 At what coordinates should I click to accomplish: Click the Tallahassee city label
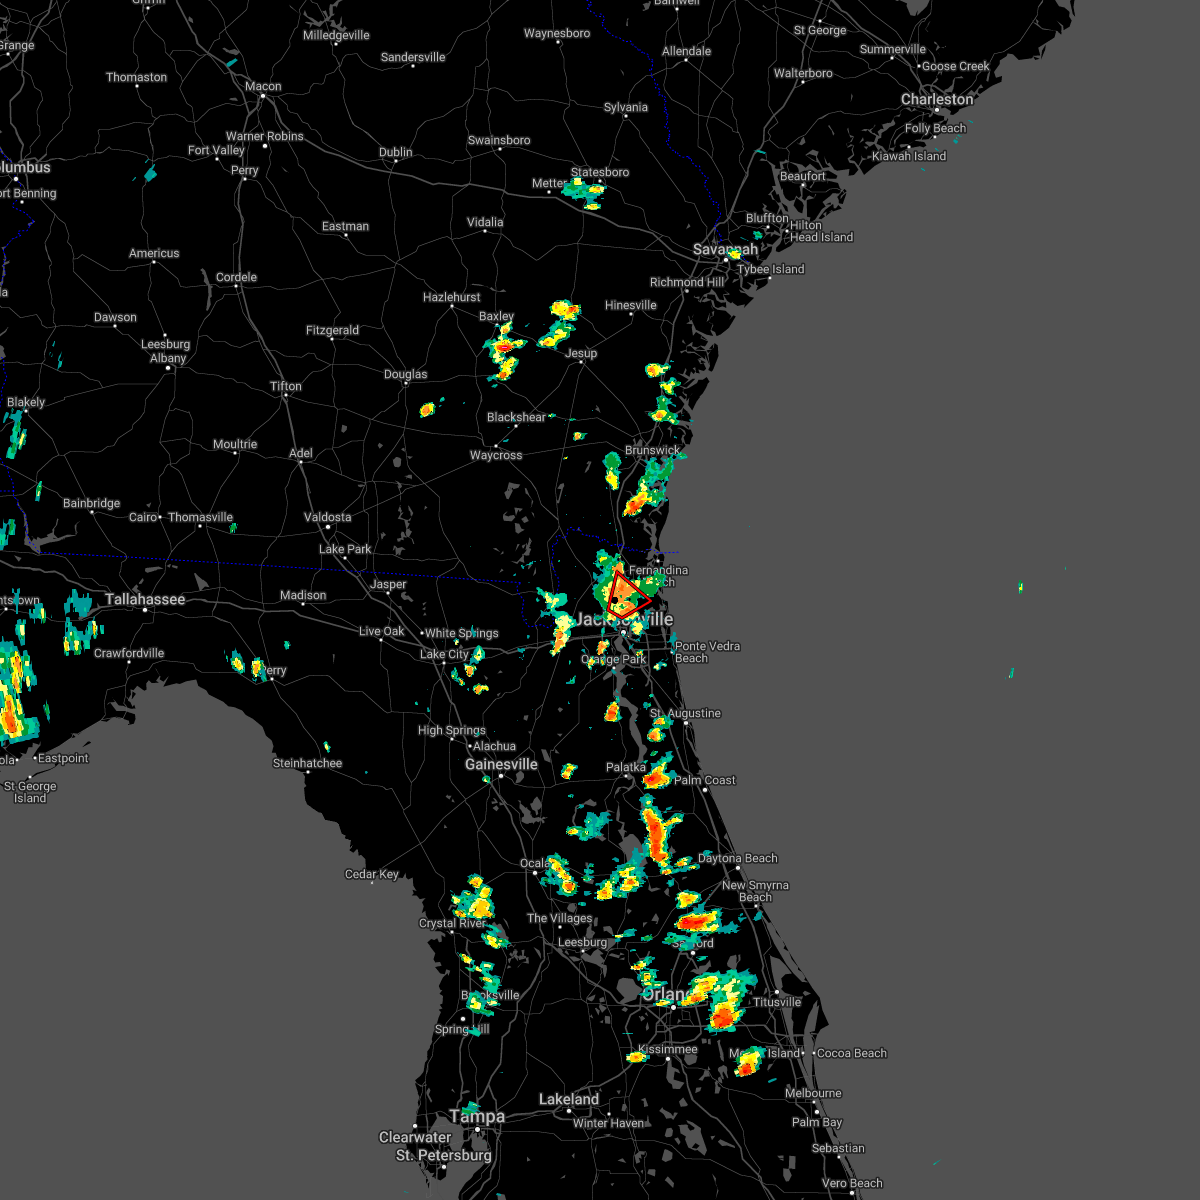tap(143, 599)
